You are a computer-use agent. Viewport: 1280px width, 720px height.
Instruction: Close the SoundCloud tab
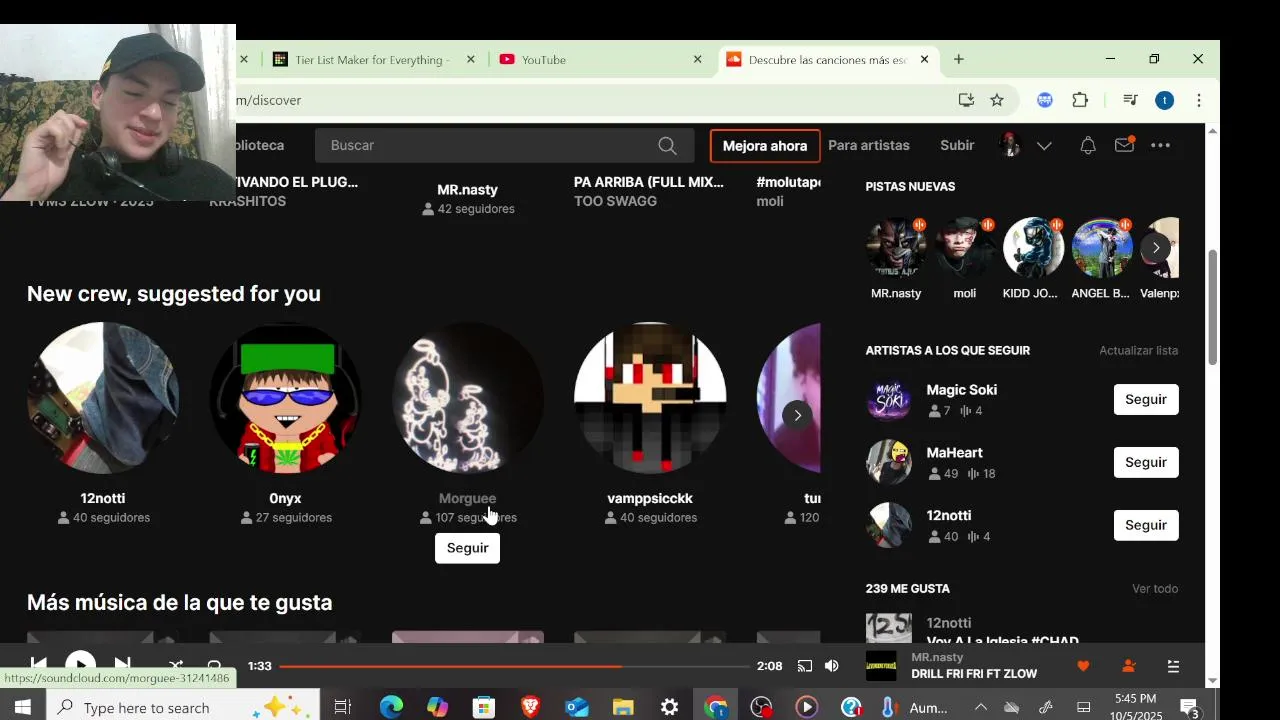[924, 60]
